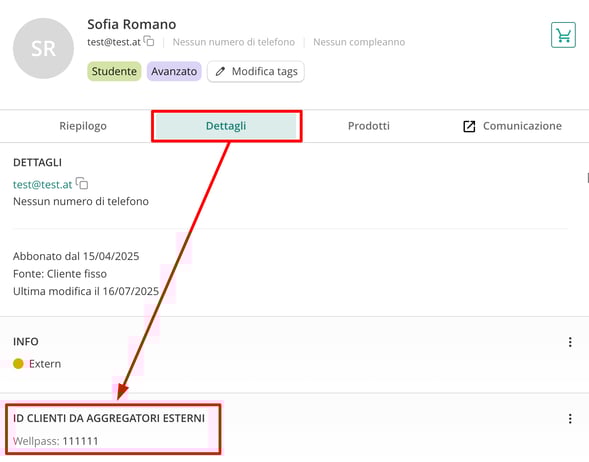
Task: Open ID clienti aggregatori three-dot menu
Action: [x=570, y=419]
